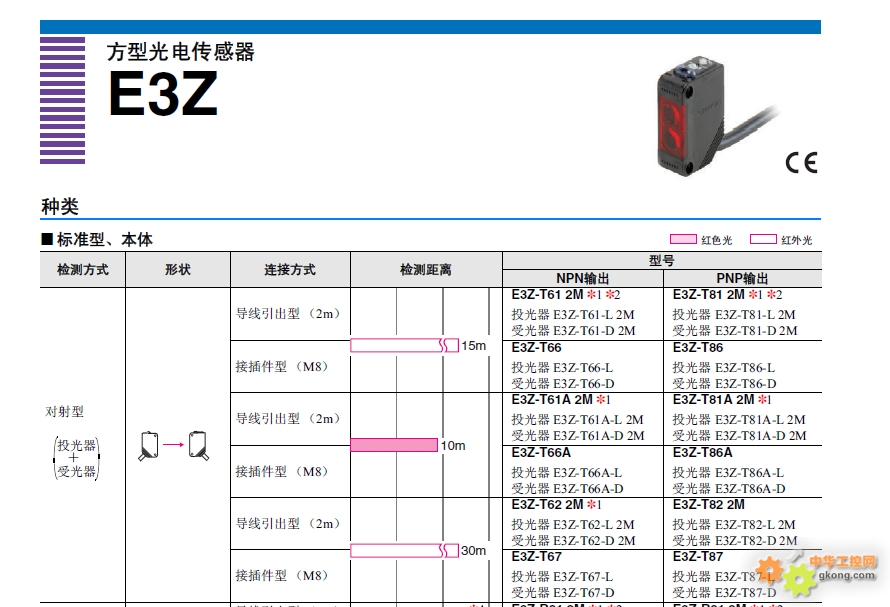Click 导线引出型 (2m) in E3Z-T62 row
This screenshot has width=890, height=607.
pyautogui.click(x=288, y=524)
